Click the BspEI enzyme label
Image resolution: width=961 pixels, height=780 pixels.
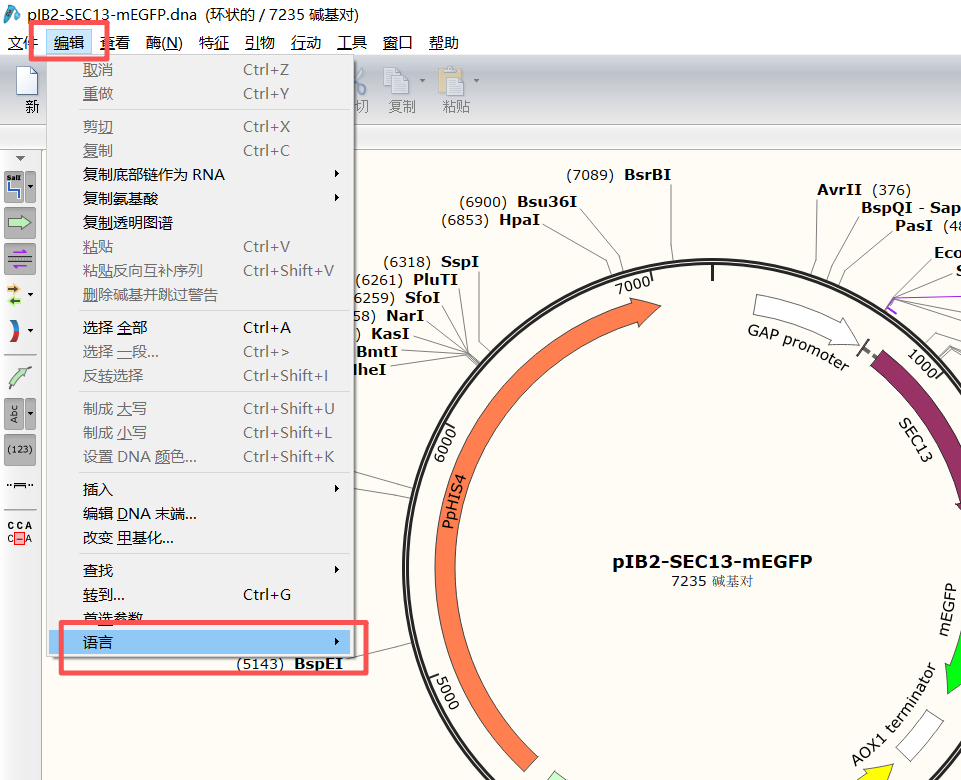(x=318, y=664)
